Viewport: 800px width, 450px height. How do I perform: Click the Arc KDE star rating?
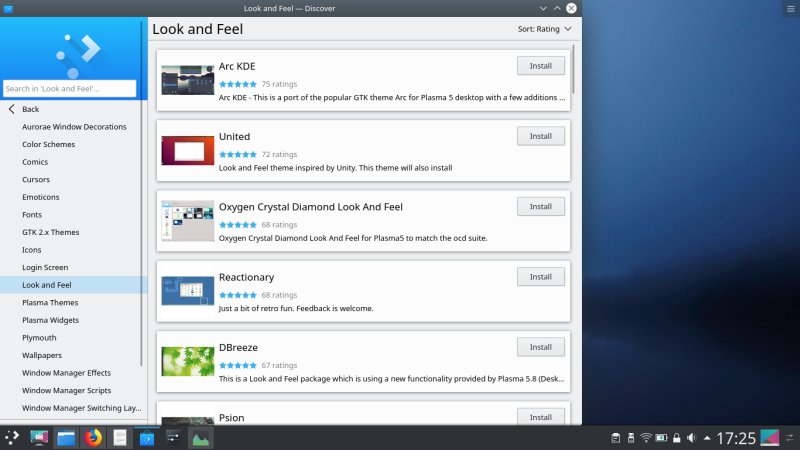238,84
